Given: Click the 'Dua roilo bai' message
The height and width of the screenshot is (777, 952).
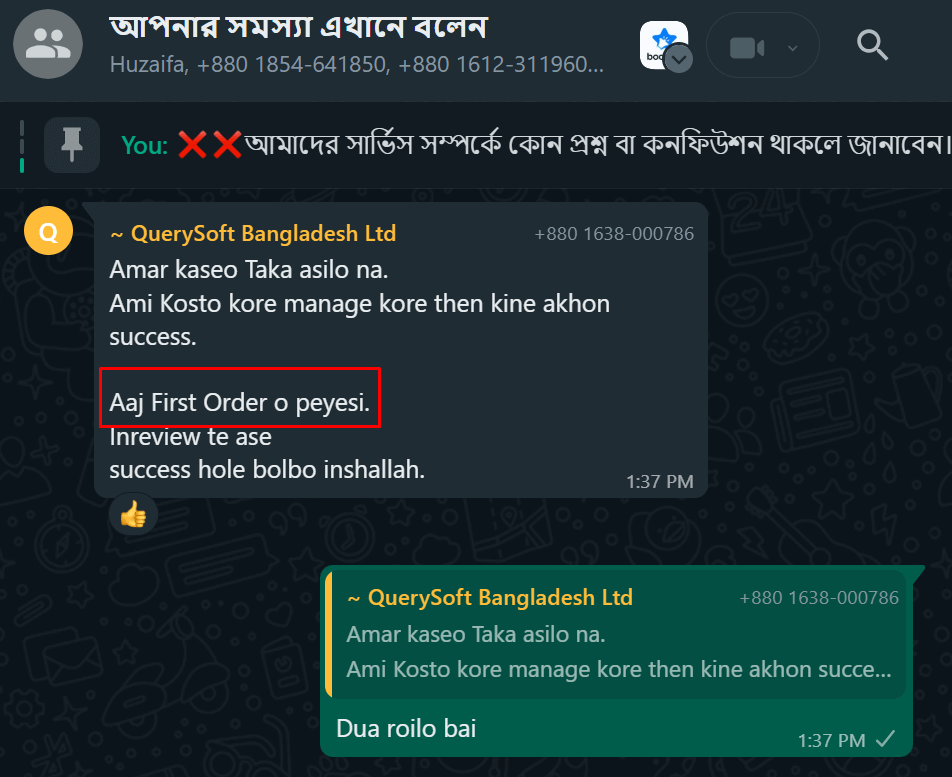Looking at the screenshot, I should [406, 728].
